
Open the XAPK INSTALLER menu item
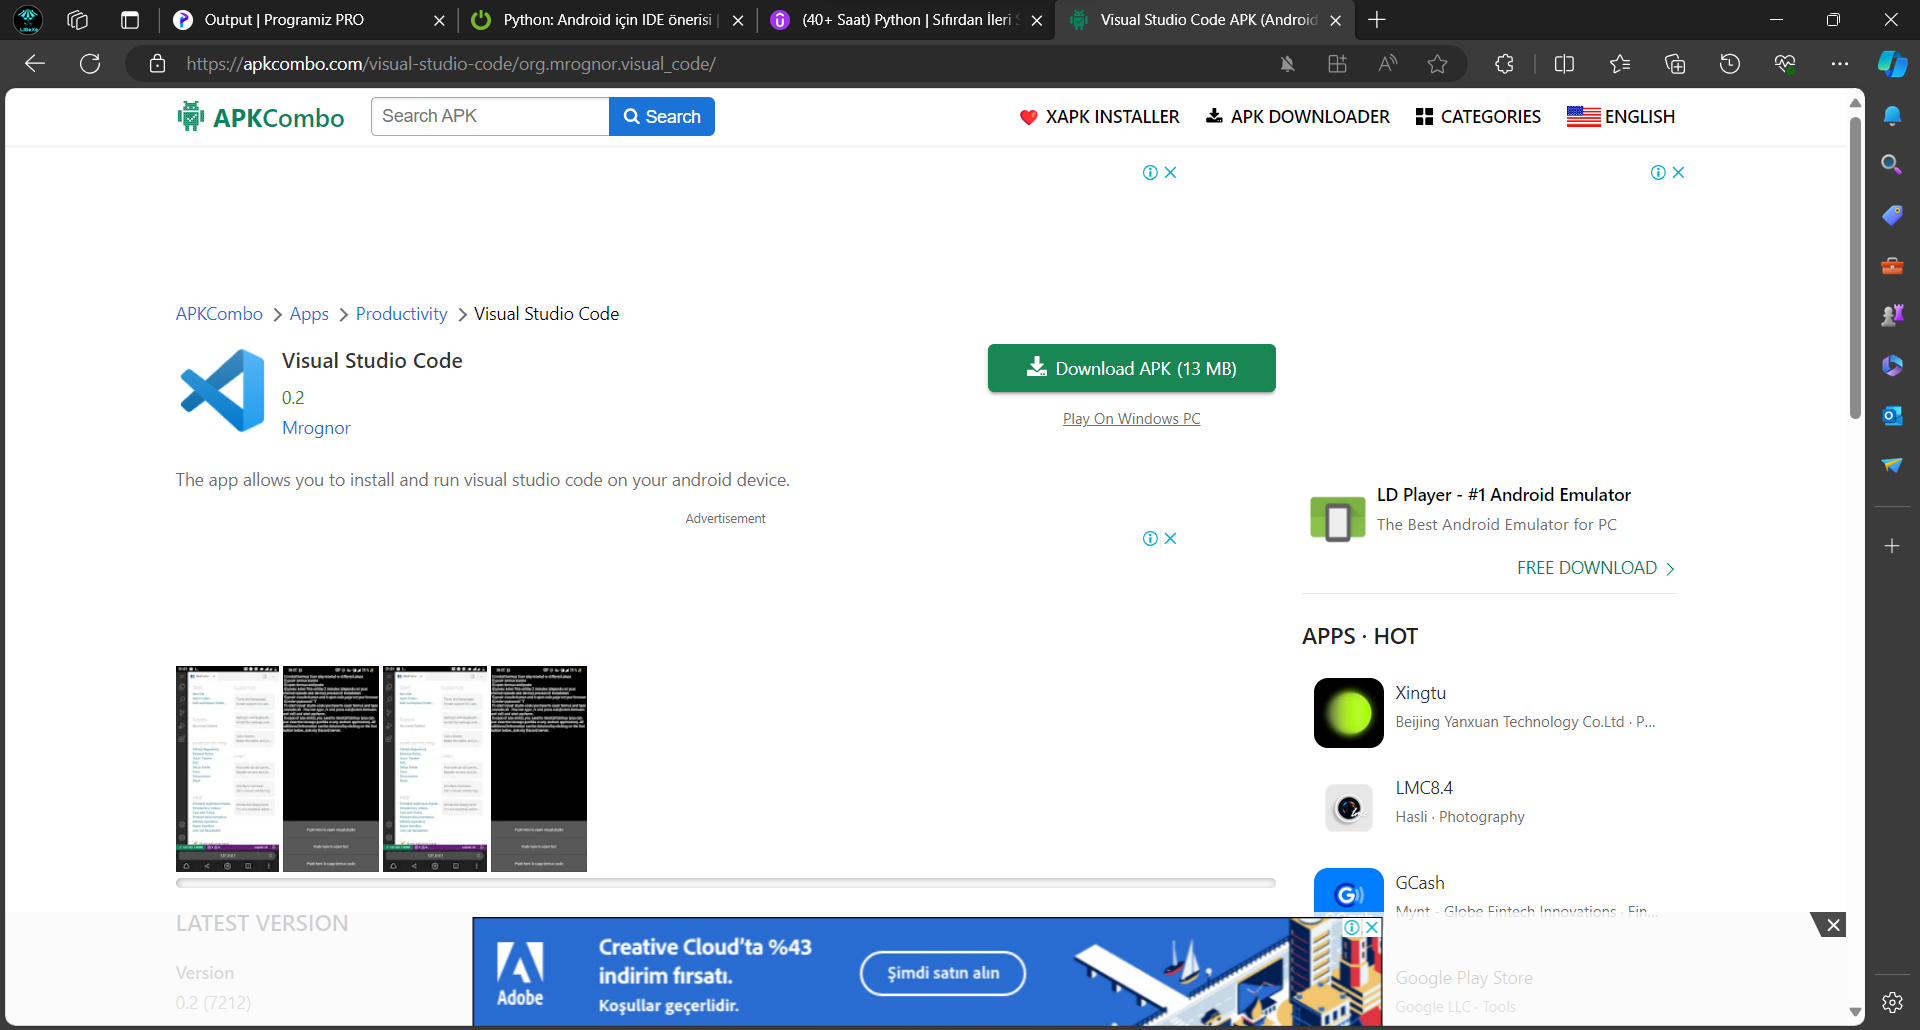(x=1099, y=117)
